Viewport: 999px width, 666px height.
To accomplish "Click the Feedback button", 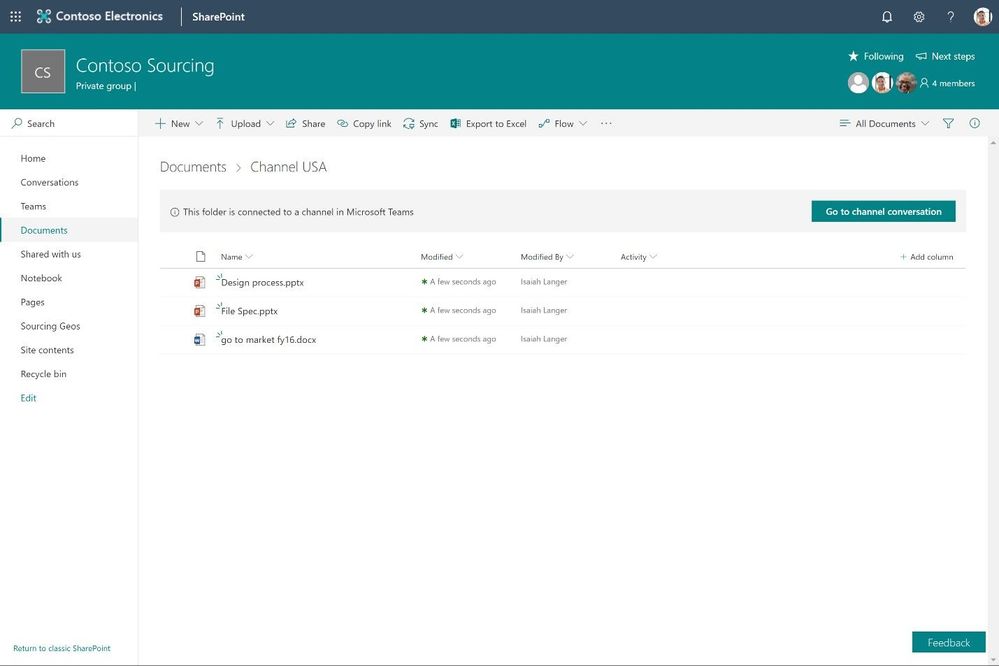I will click(x=949, y=642).
